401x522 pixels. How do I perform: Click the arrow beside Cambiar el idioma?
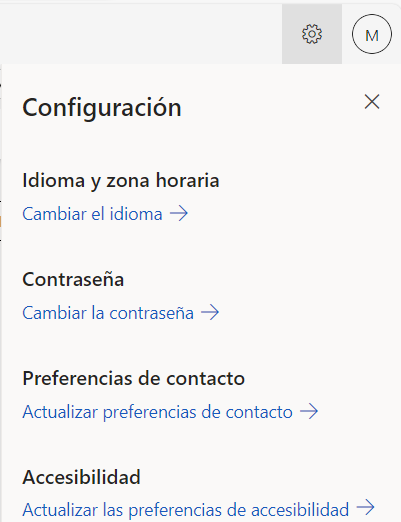click(179, 213)
